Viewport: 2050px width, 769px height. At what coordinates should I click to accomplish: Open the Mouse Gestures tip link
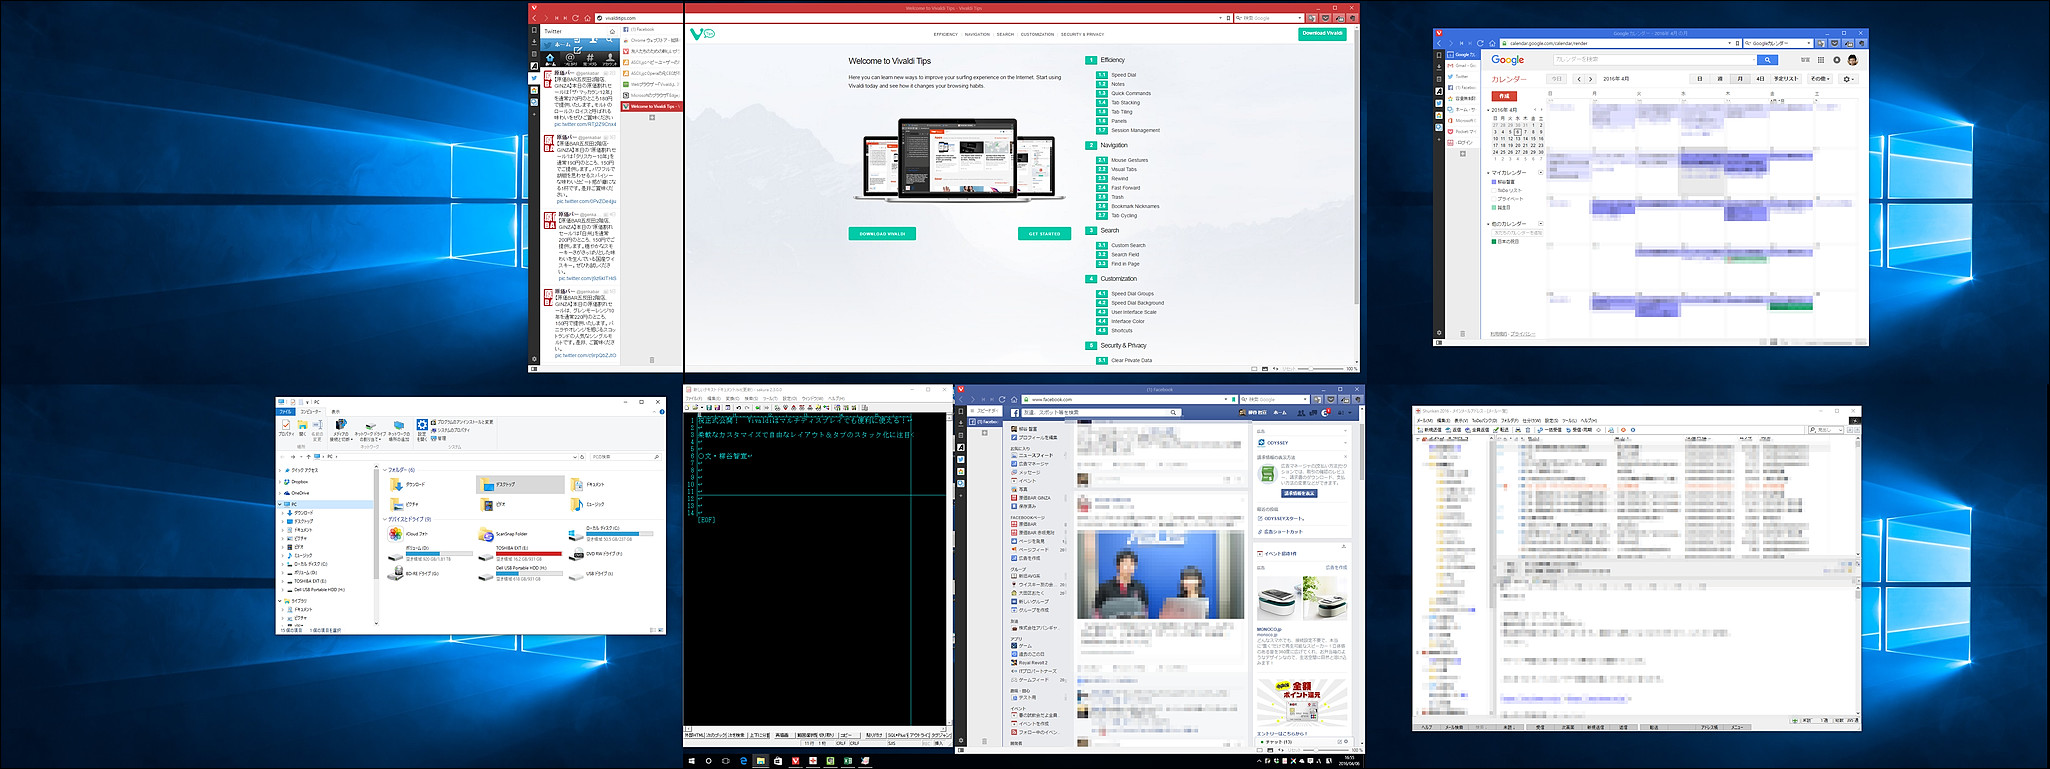point(1130,160)
